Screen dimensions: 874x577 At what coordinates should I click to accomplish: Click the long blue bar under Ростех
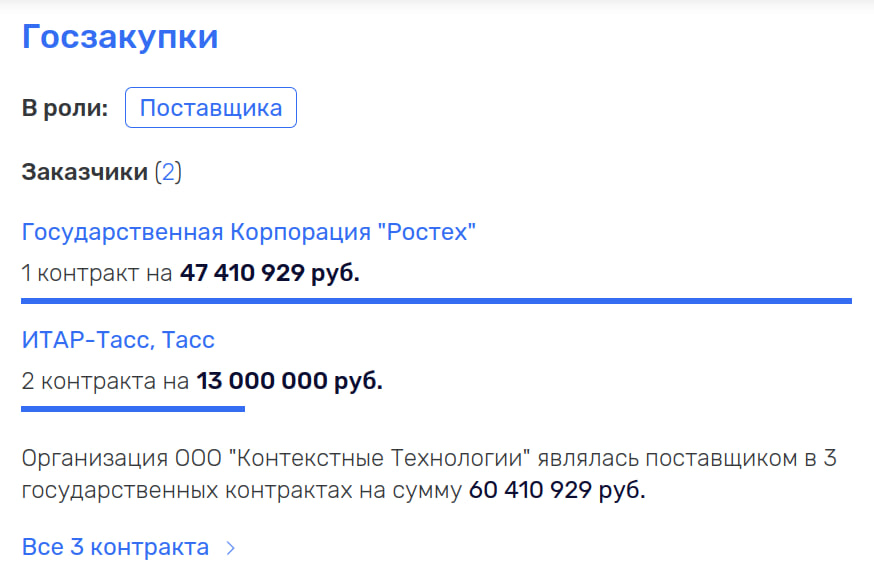[x=436, y=300]
